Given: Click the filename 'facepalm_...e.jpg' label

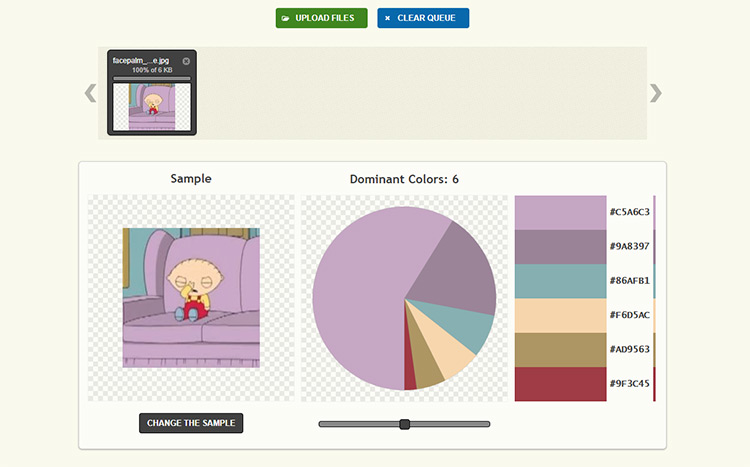Looking at the screenshot, I should (141, 60).
